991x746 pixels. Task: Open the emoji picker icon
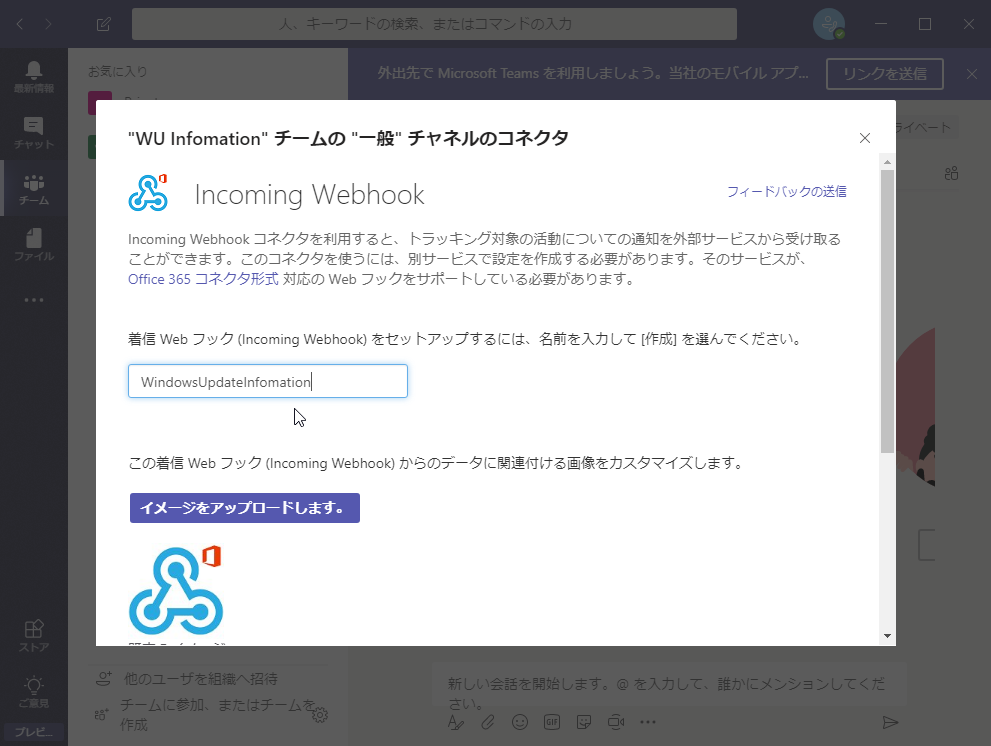[x=520, y=722]
